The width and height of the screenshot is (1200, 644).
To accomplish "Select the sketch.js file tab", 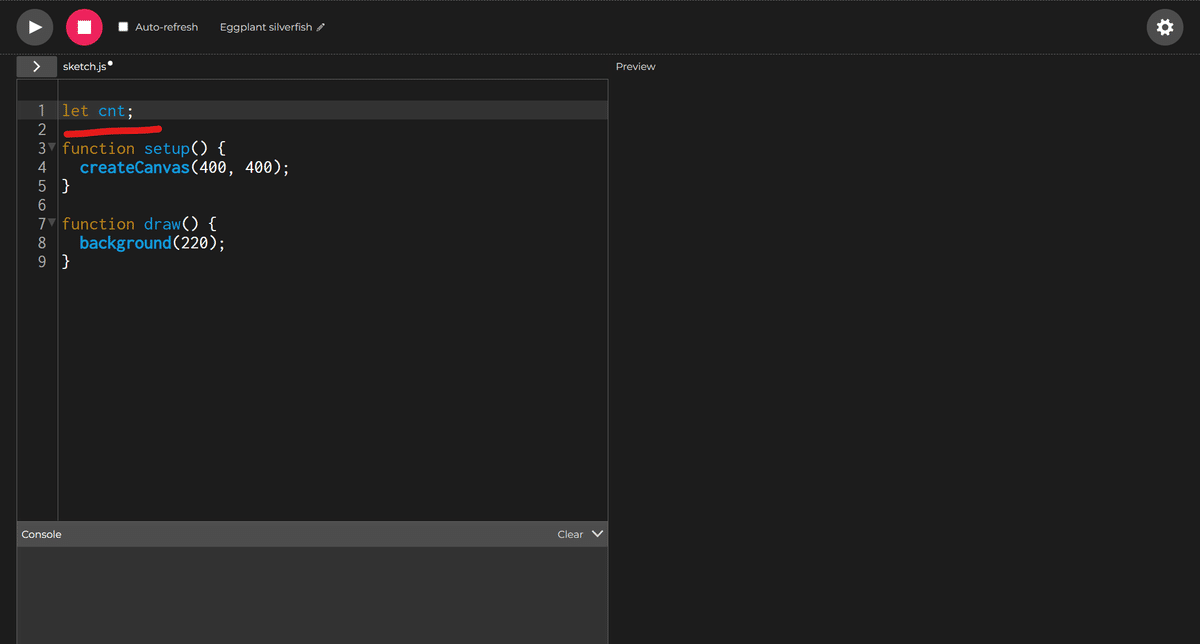I will 85,66.
